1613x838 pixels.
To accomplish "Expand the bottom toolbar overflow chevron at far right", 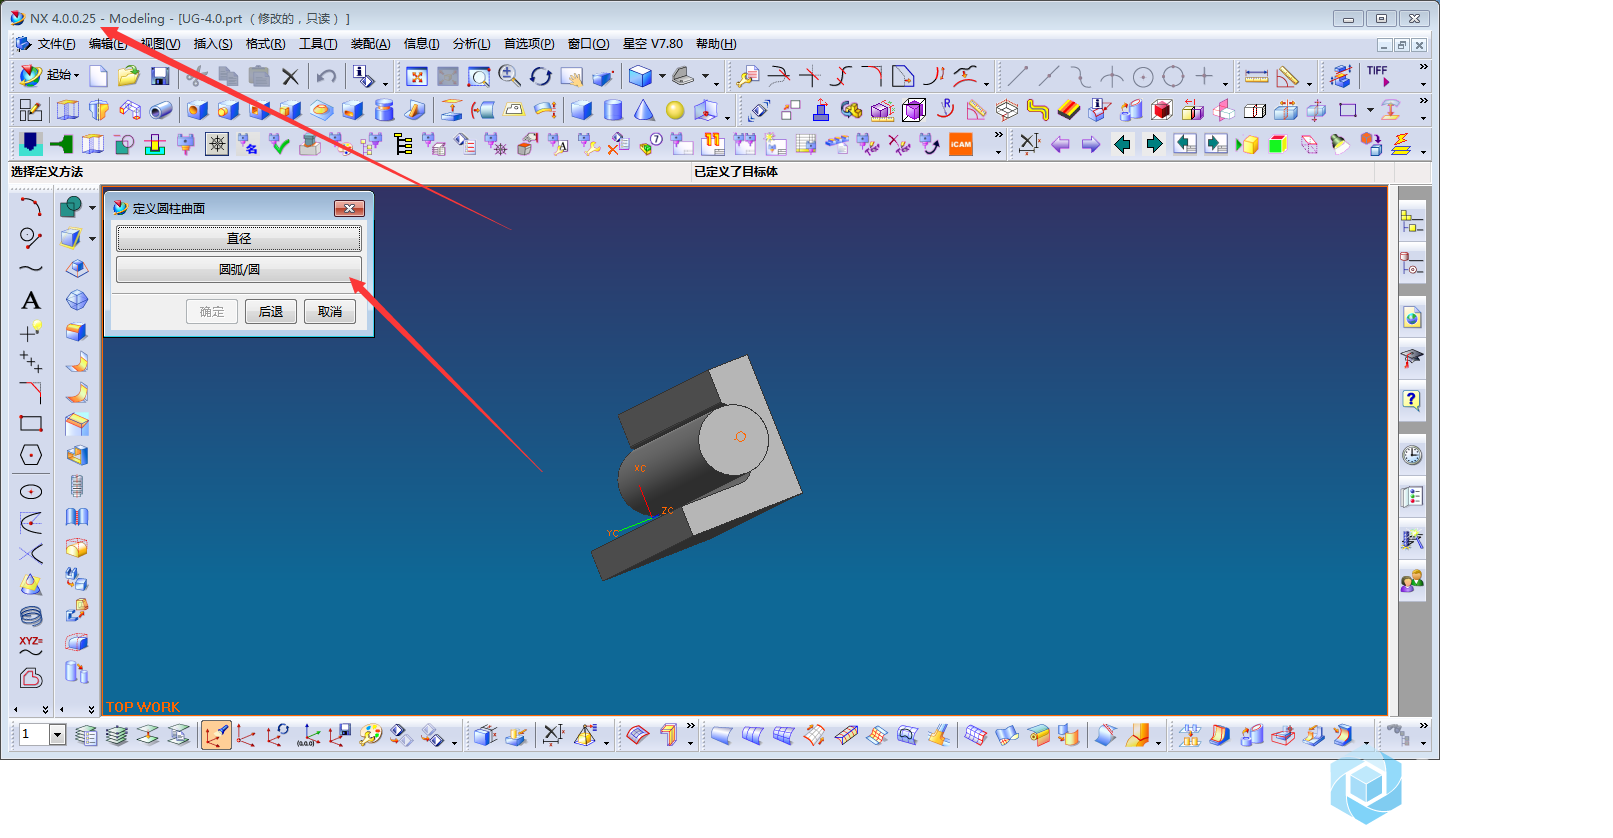I will [1423, 726].
